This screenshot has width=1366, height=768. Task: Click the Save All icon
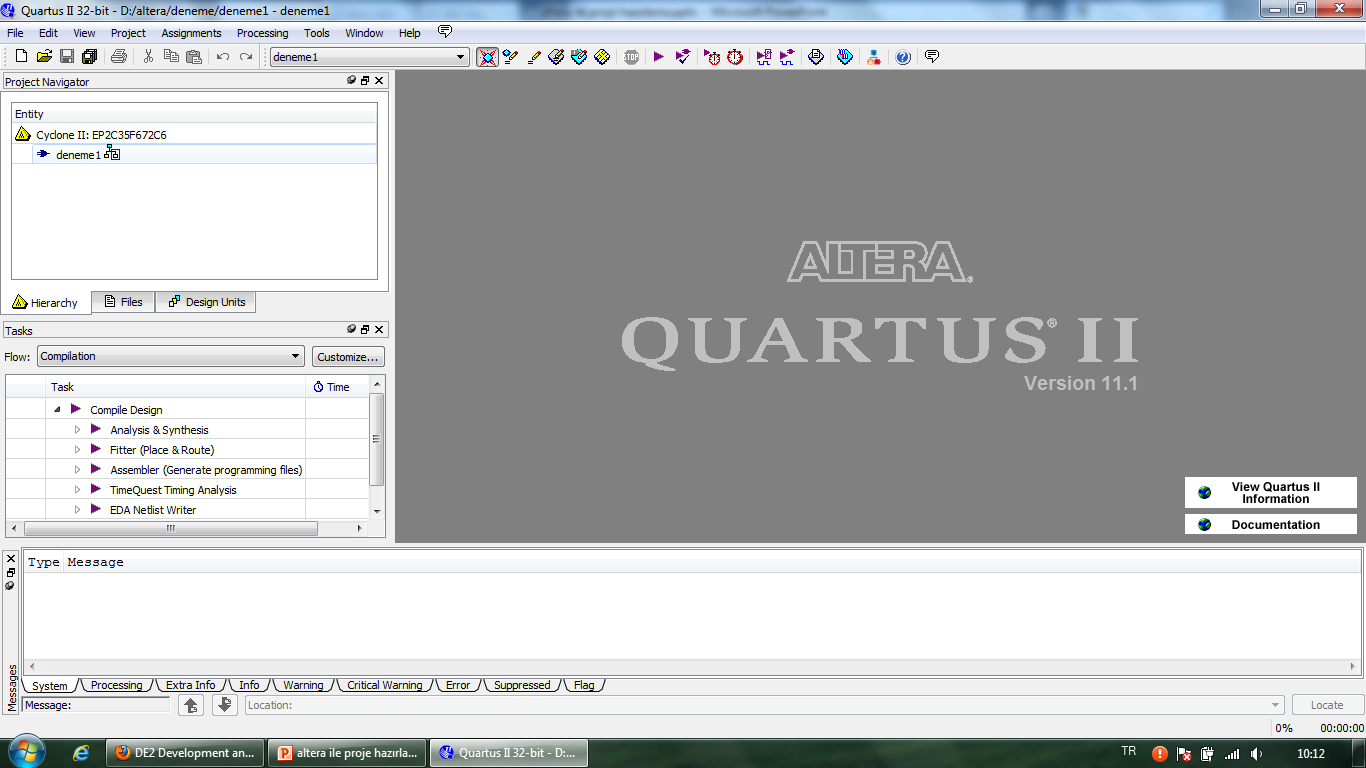tap(89, 57)
